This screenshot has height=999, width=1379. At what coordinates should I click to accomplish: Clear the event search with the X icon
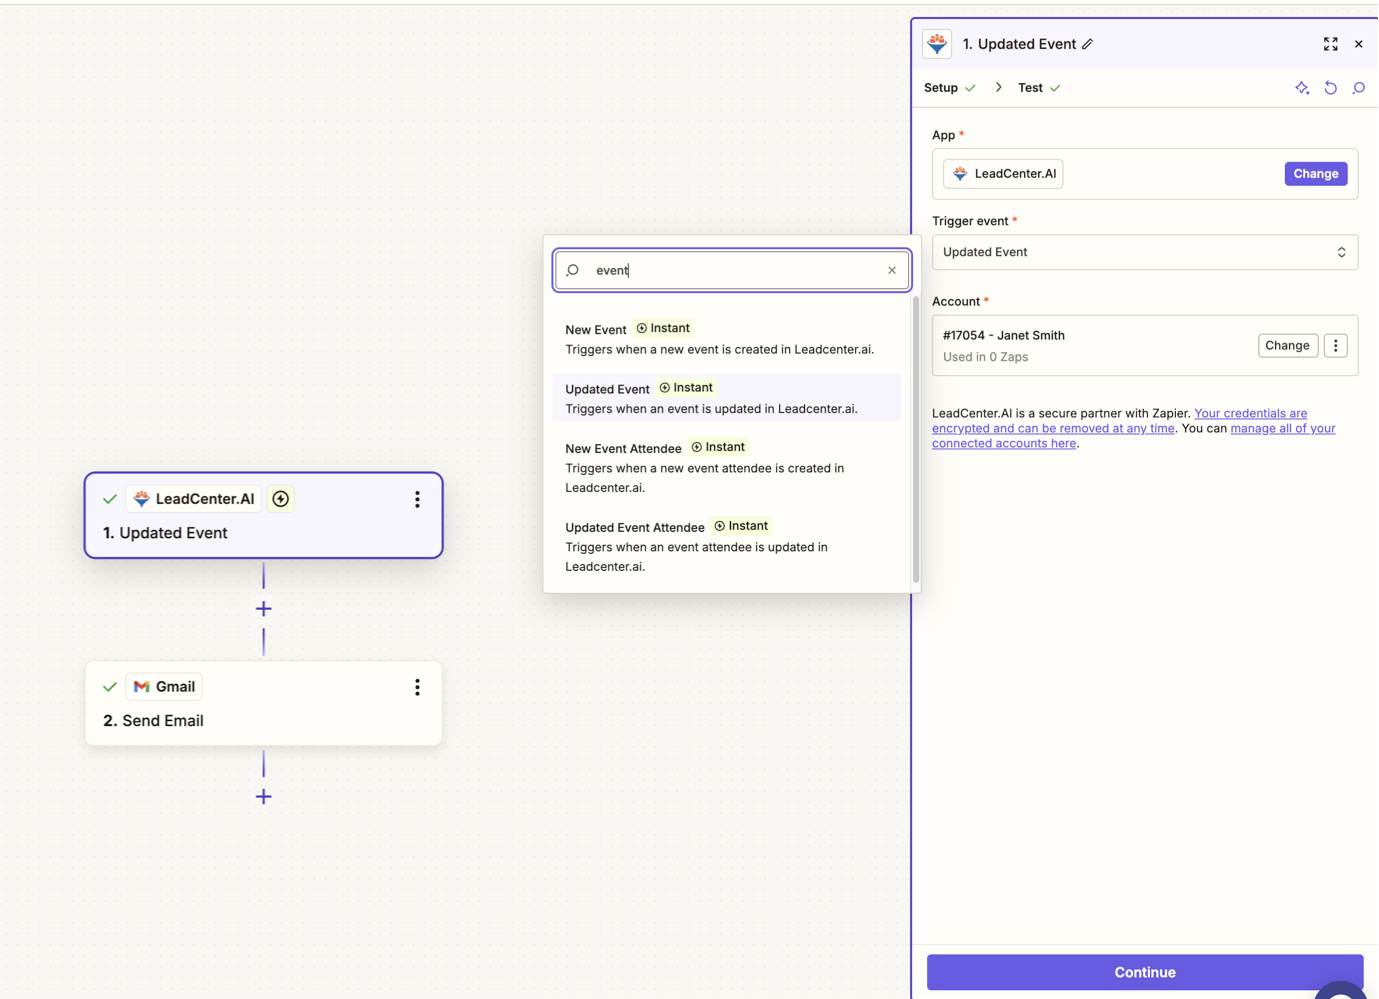pos(891,270)
